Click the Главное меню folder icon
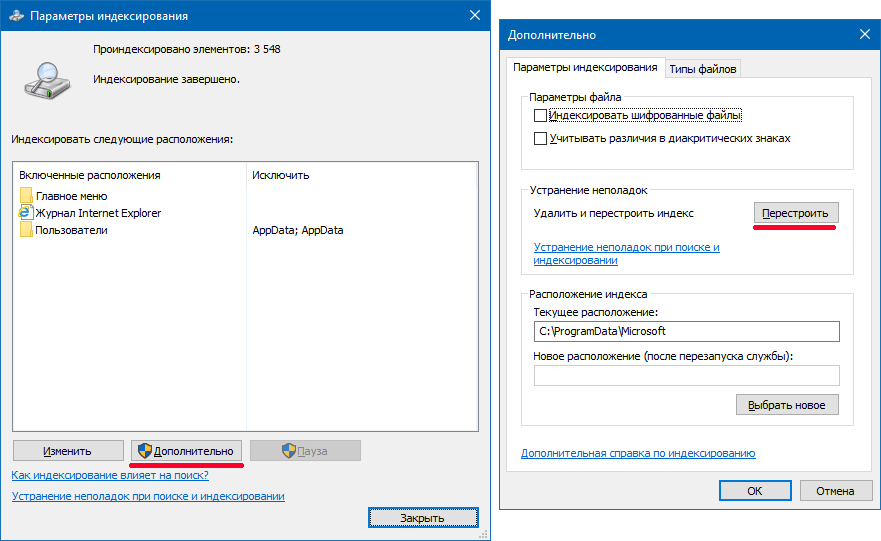The width and height of the screenshot is (881, 541). click(26, 196)
